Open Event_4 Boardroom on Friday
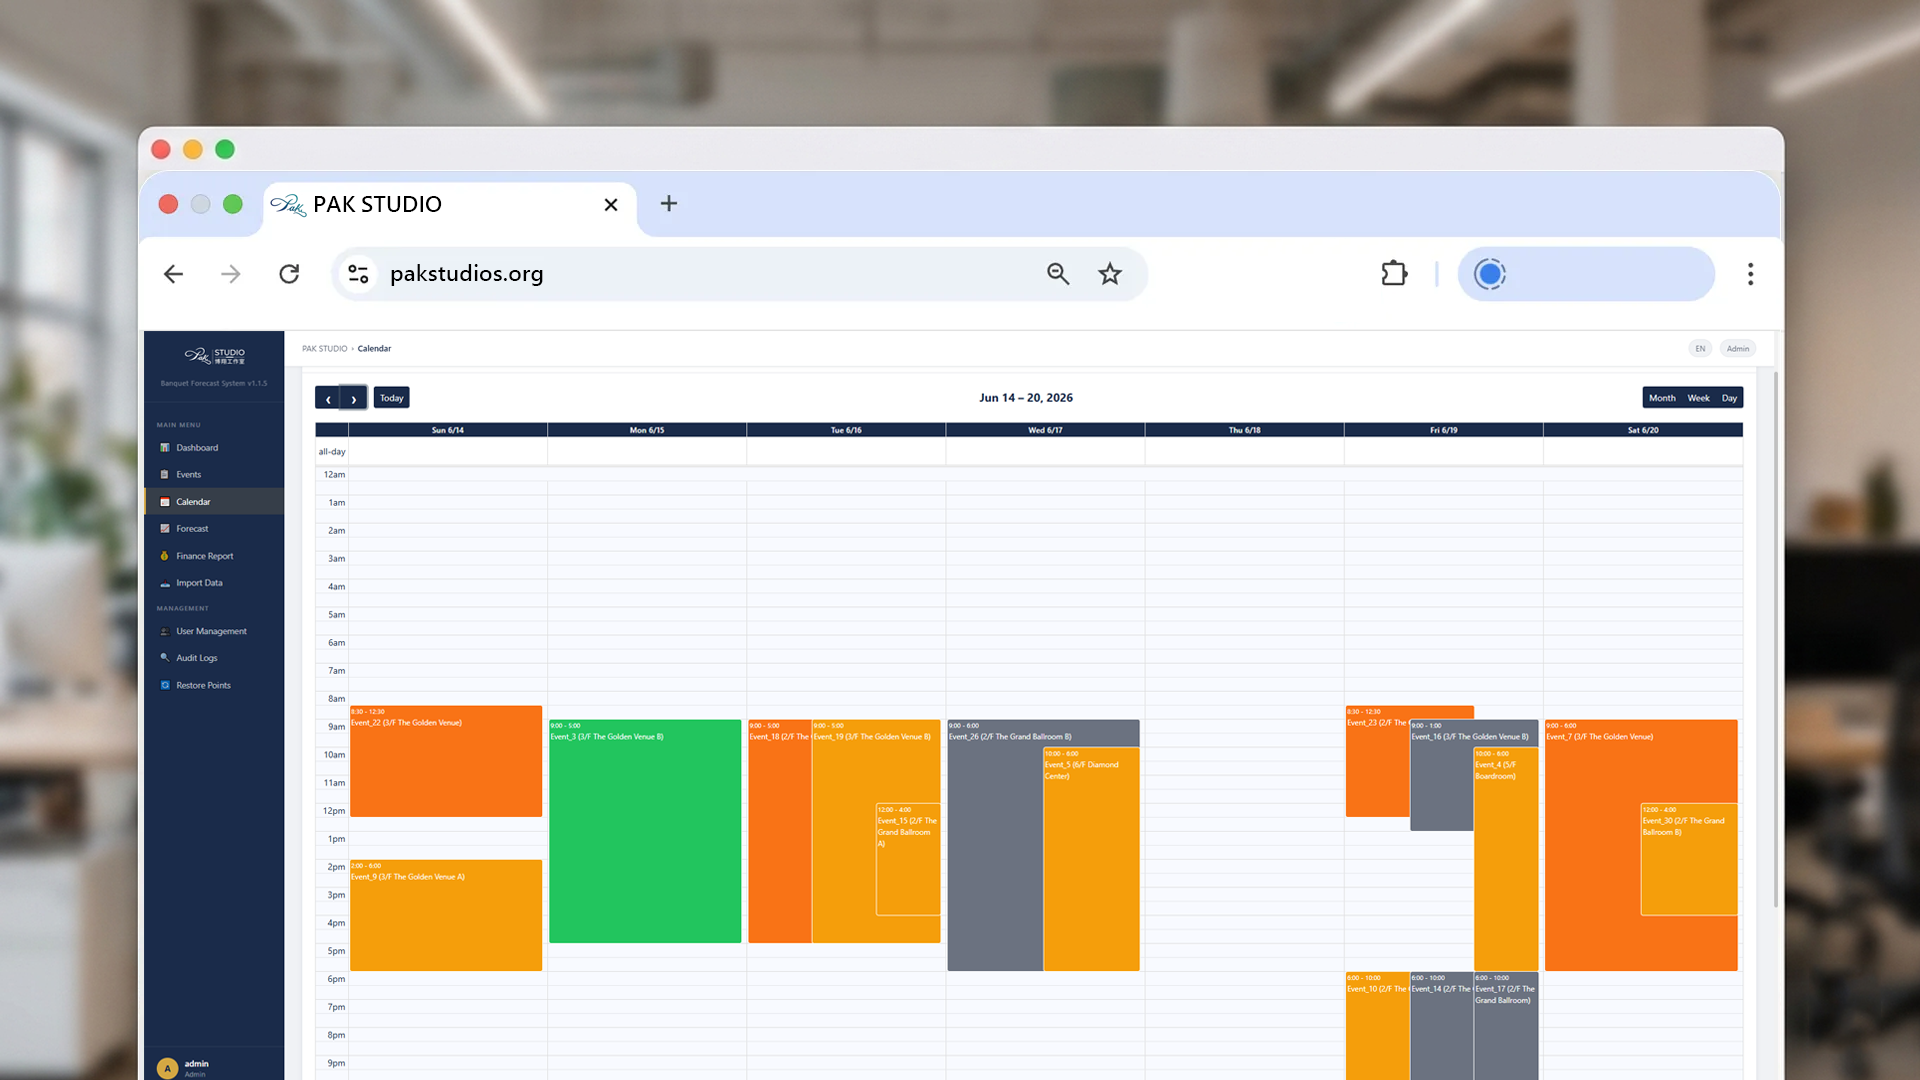Image resolution: width=1920 pixels, height=1080 pixels. (1506, 860)
